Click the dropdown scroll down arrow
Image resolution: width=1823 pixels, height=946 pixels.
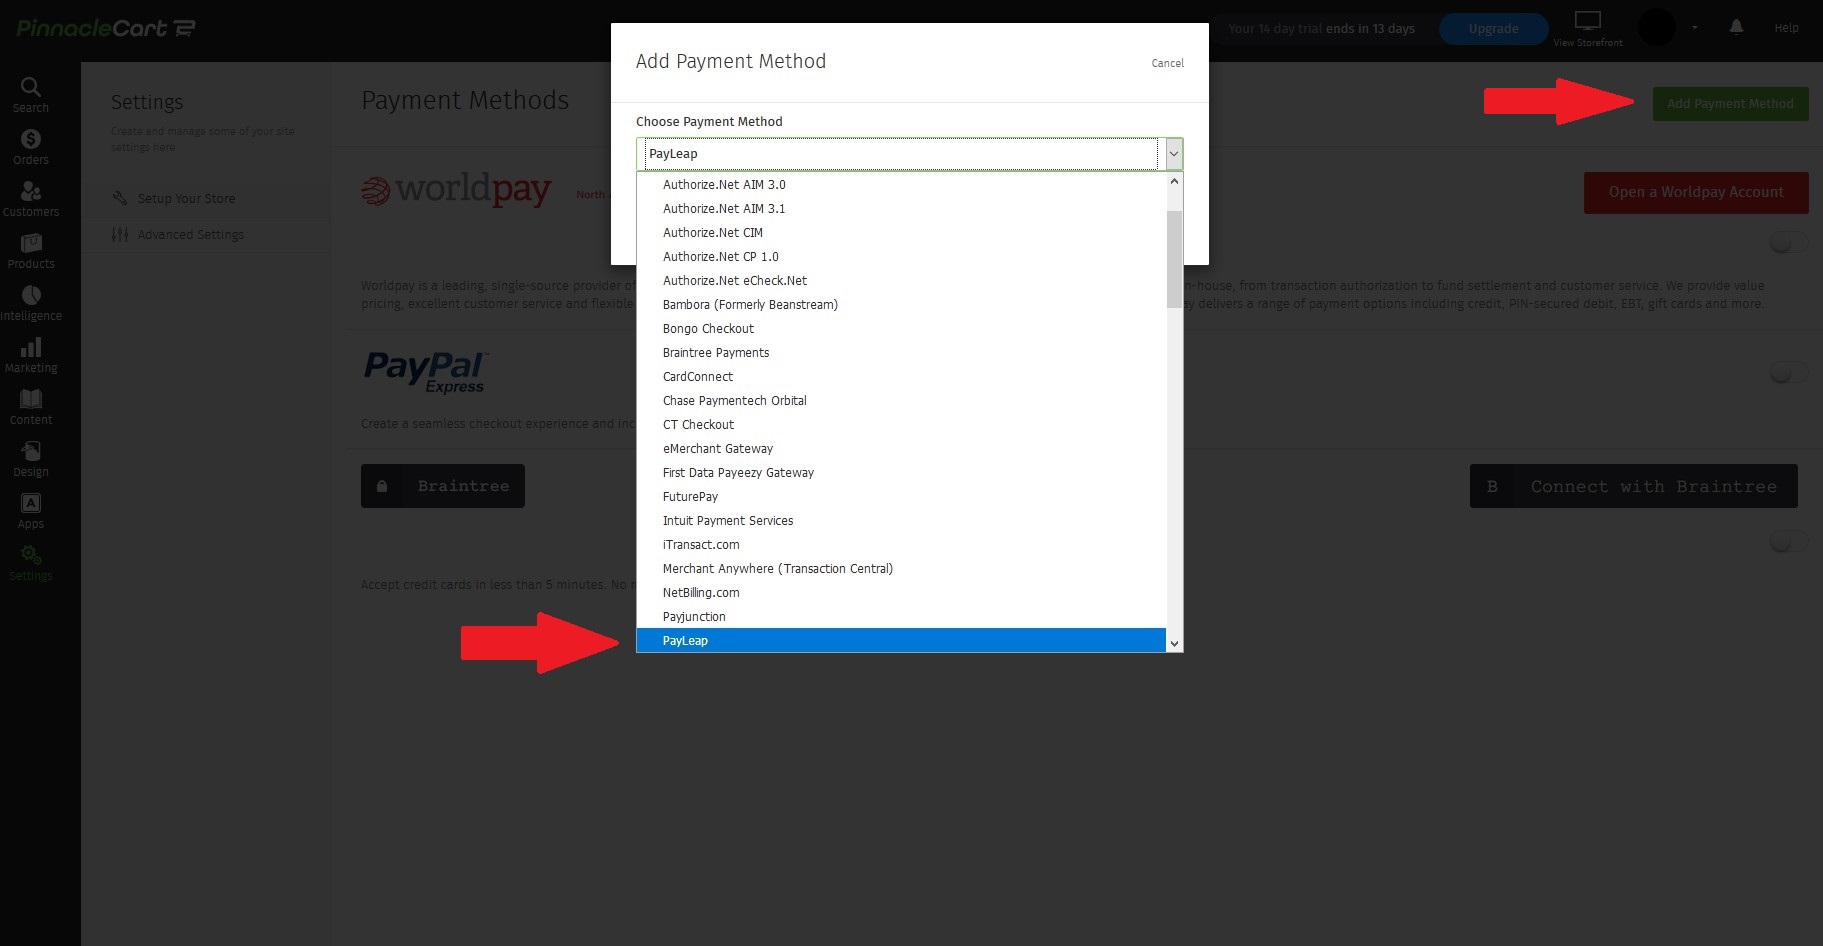click(1174, 644)
